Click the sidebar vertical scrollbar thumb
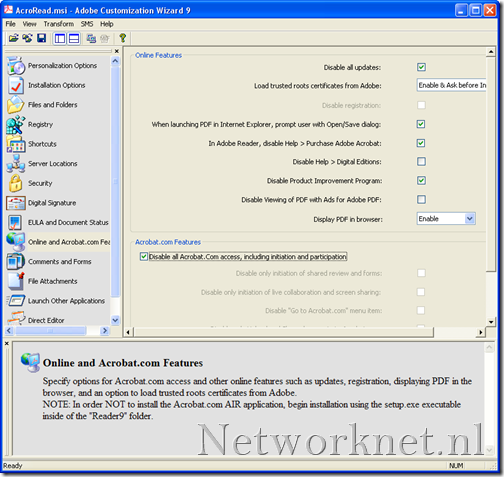Screen dimensions: 504x477 click(115, 182)
